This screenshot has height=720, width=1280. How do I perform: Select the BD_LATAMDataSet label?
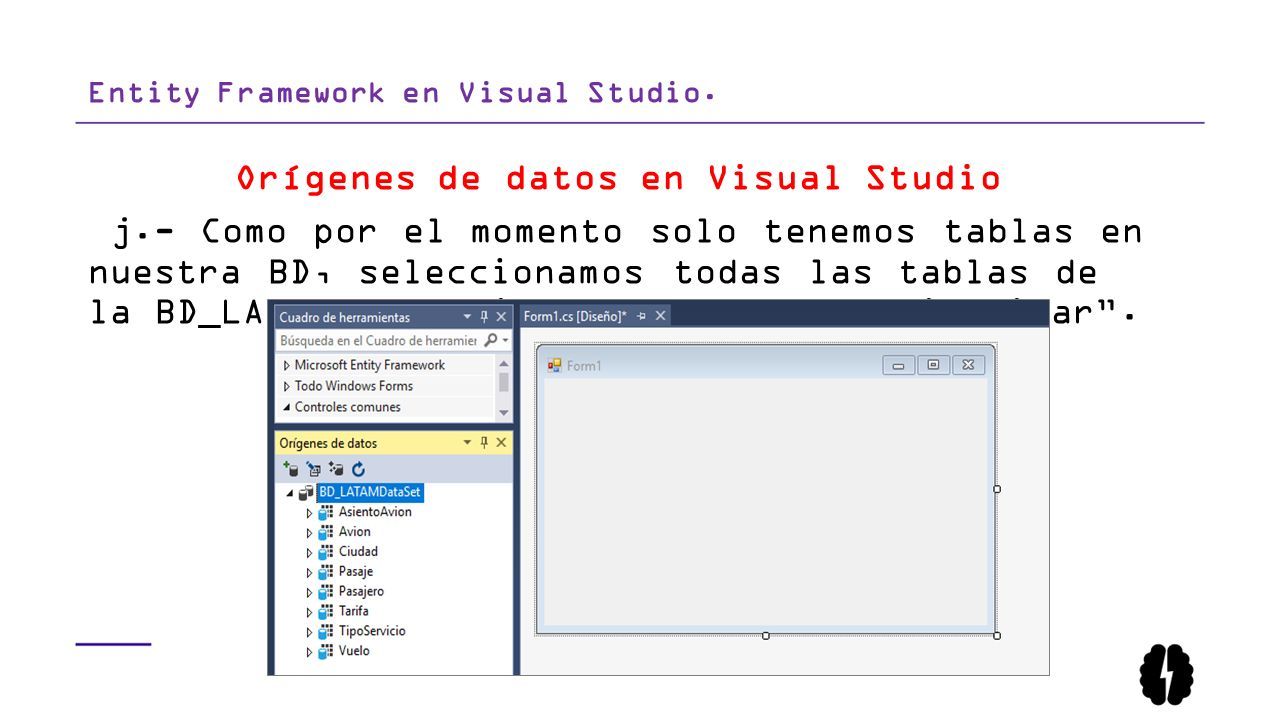tap(371, 492)
